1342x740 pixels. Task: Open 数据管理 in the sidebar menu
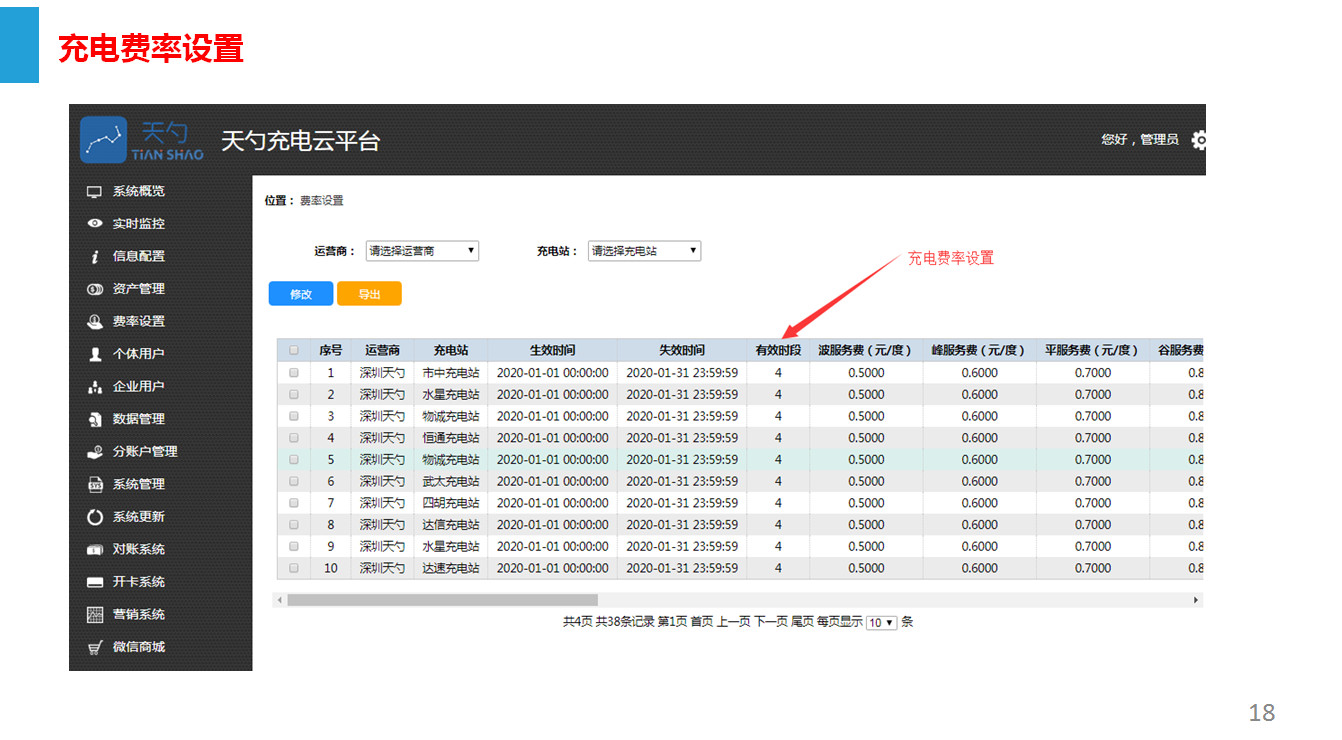(x=138, y=419)
